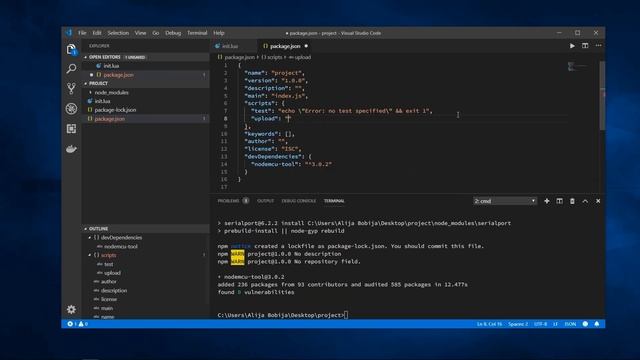Open the Selection menu
640x360 pixels.
[118, 33]
